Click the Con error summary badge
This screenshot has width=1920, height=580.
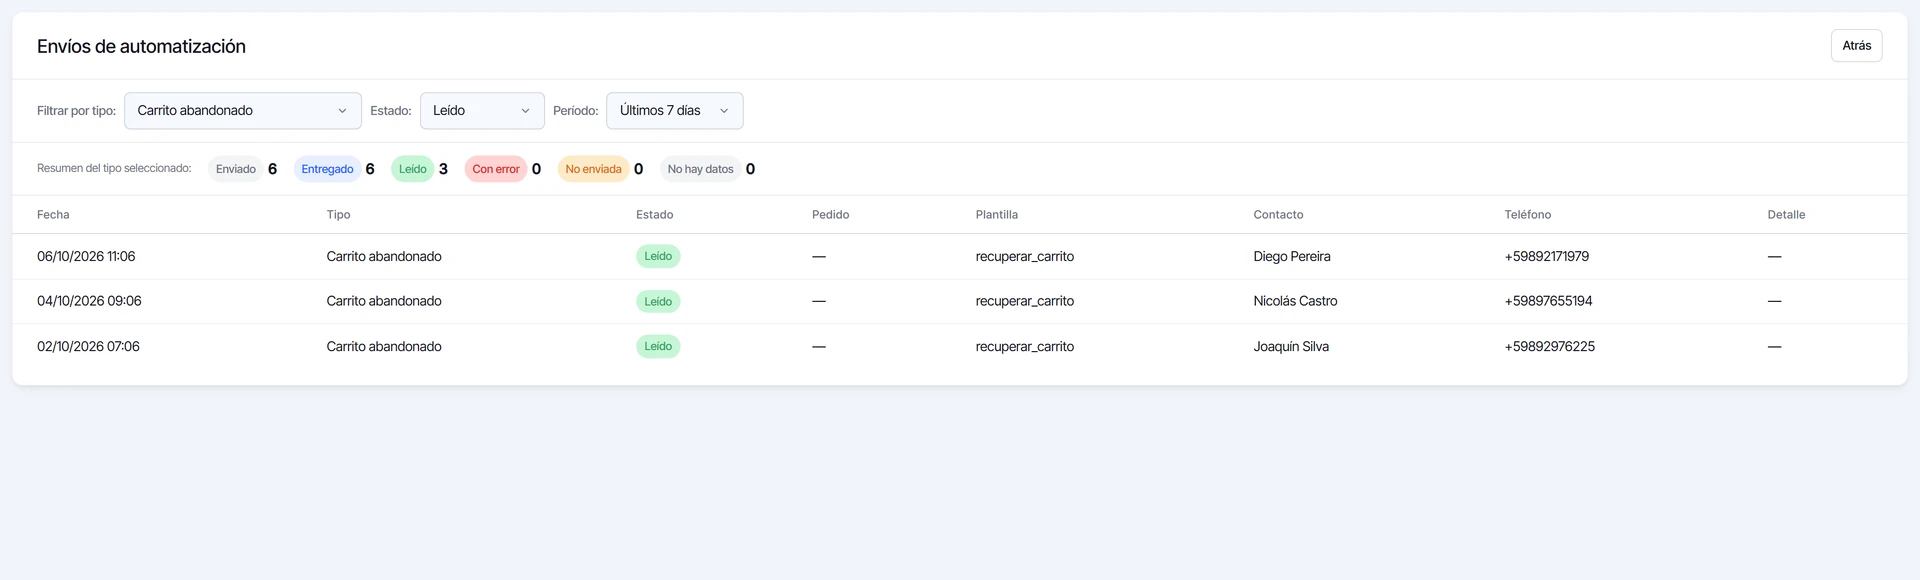click(x=496, y=169)
